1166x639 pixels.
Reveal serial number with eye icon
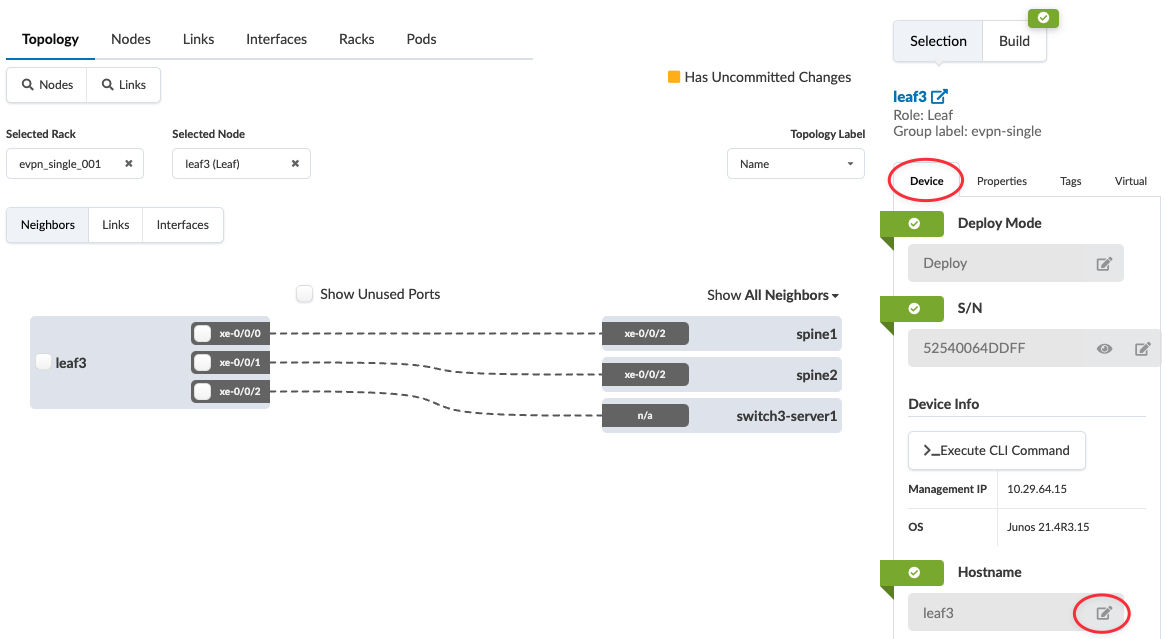(x=1104, y=349)
